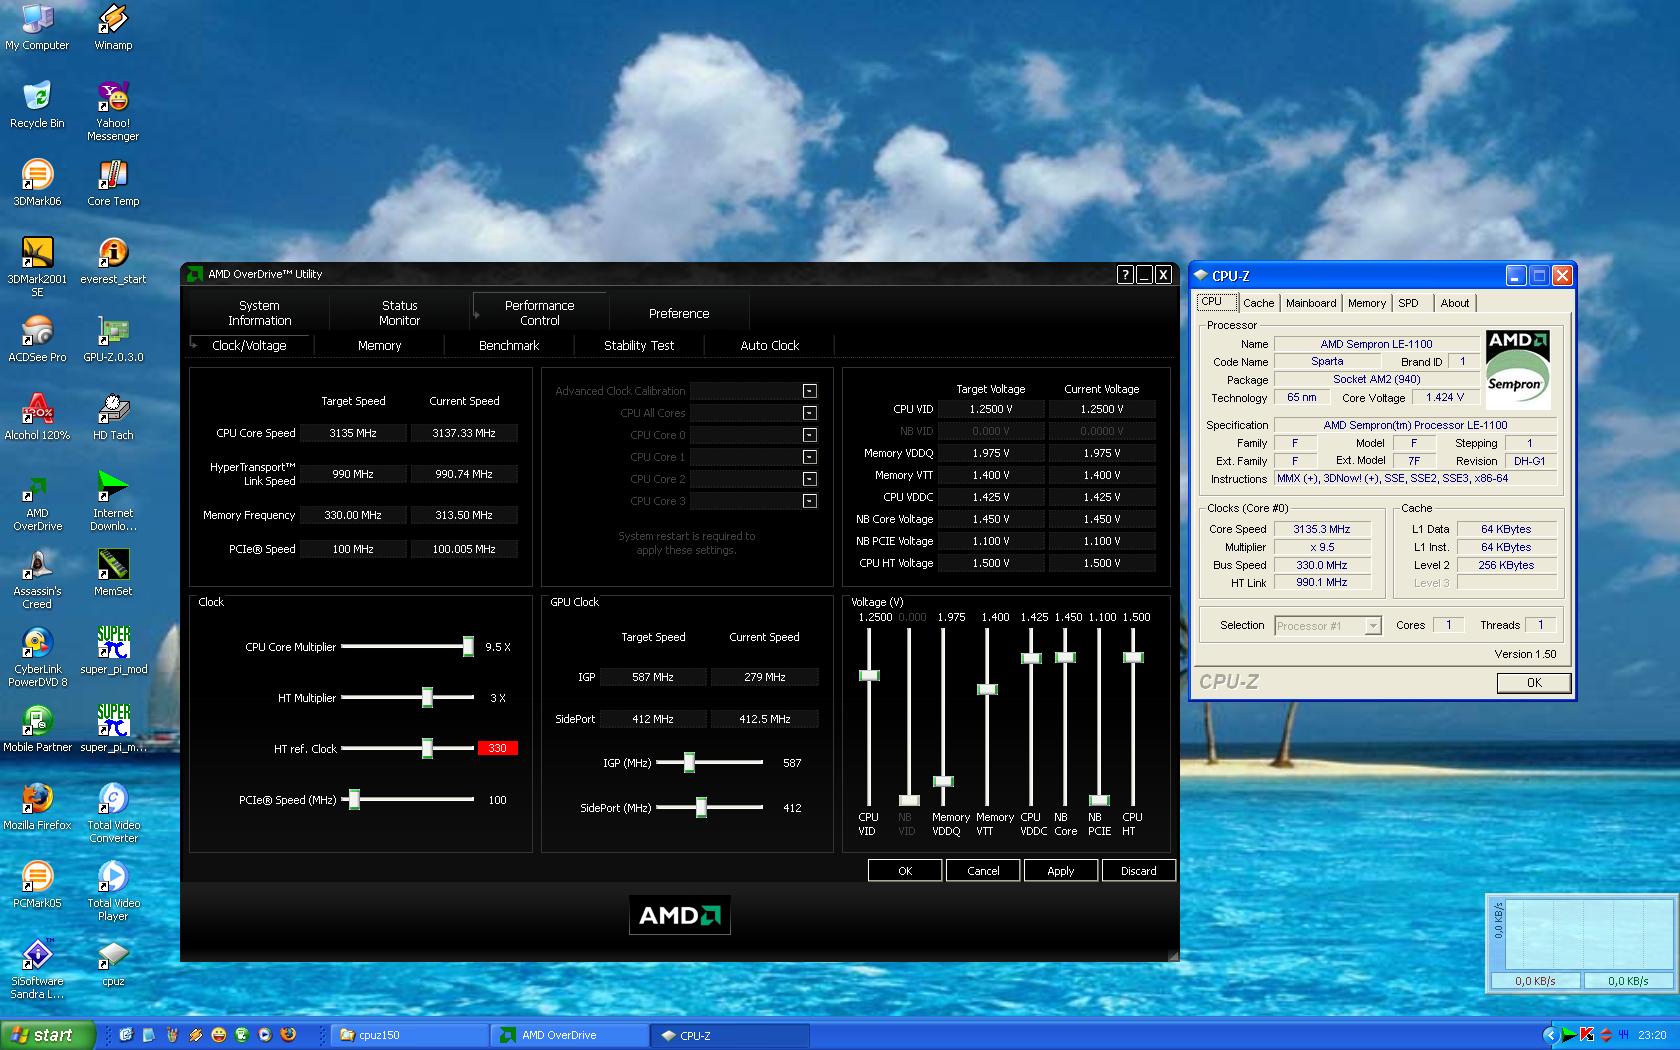
Task: Open 3DMark2001 SE desktop icon
Action: (37, 267)
